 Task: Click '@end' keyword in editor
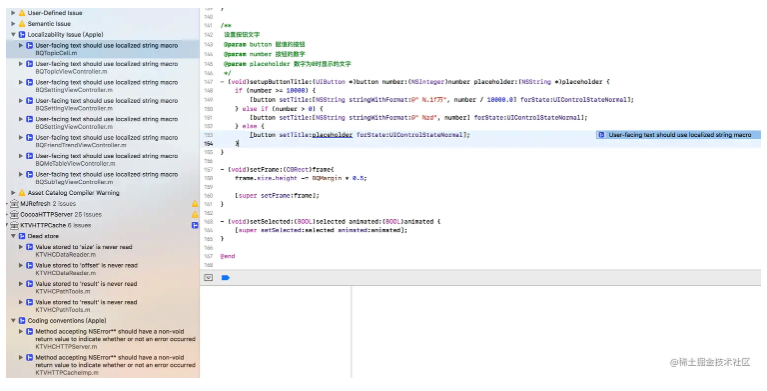click(227, 256)
